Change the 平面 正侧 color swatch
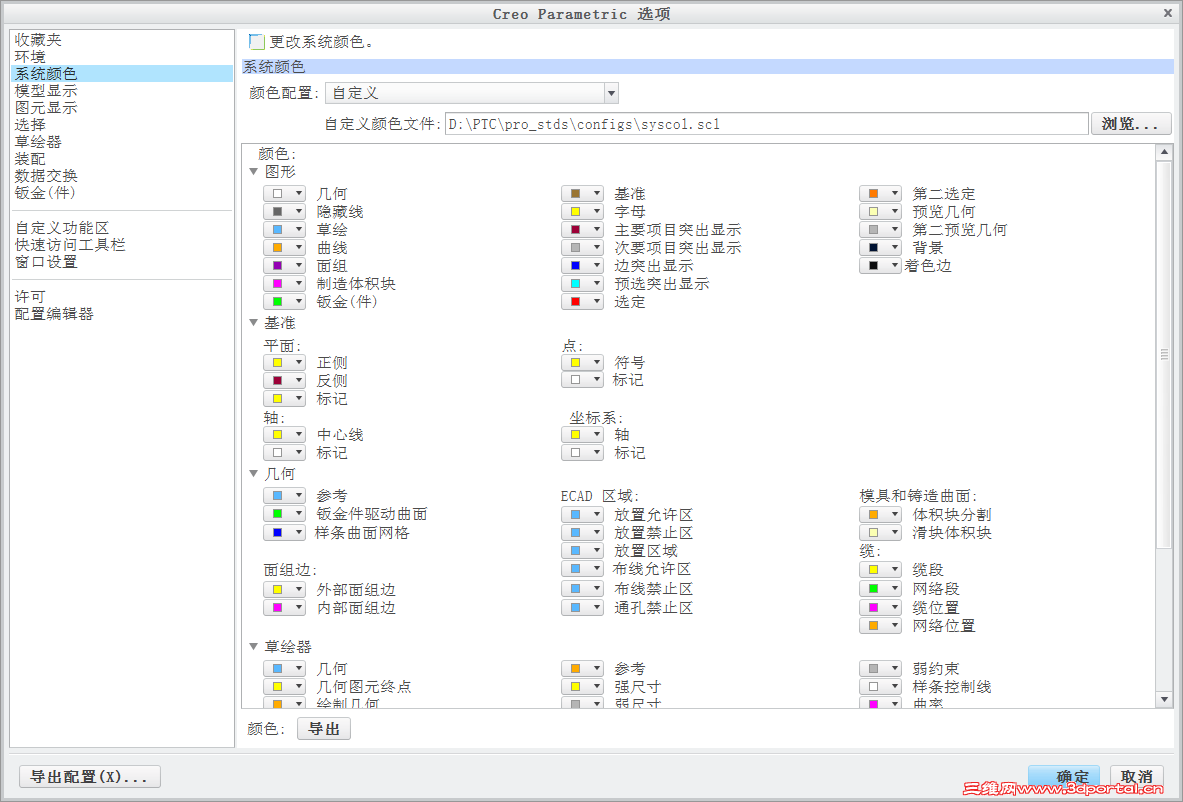The height and width of the screenshot is (802, 1183). (x=284, y=362)
